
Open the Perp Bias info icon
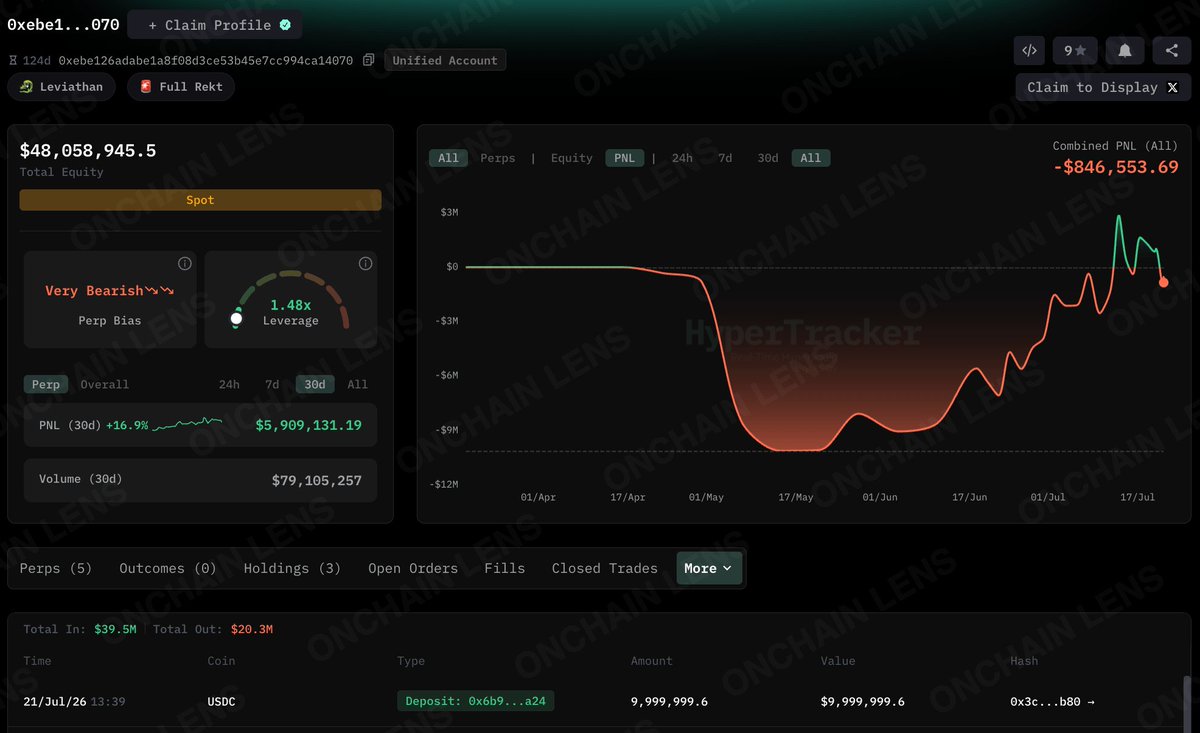click(x=184, y=264)
